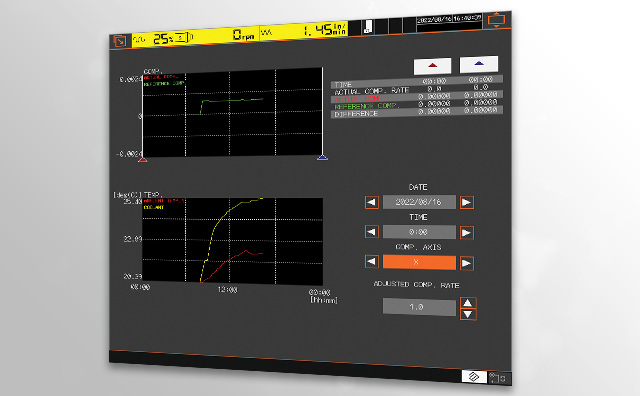Step TIME backward with left arrow

(x=371, y=232)
